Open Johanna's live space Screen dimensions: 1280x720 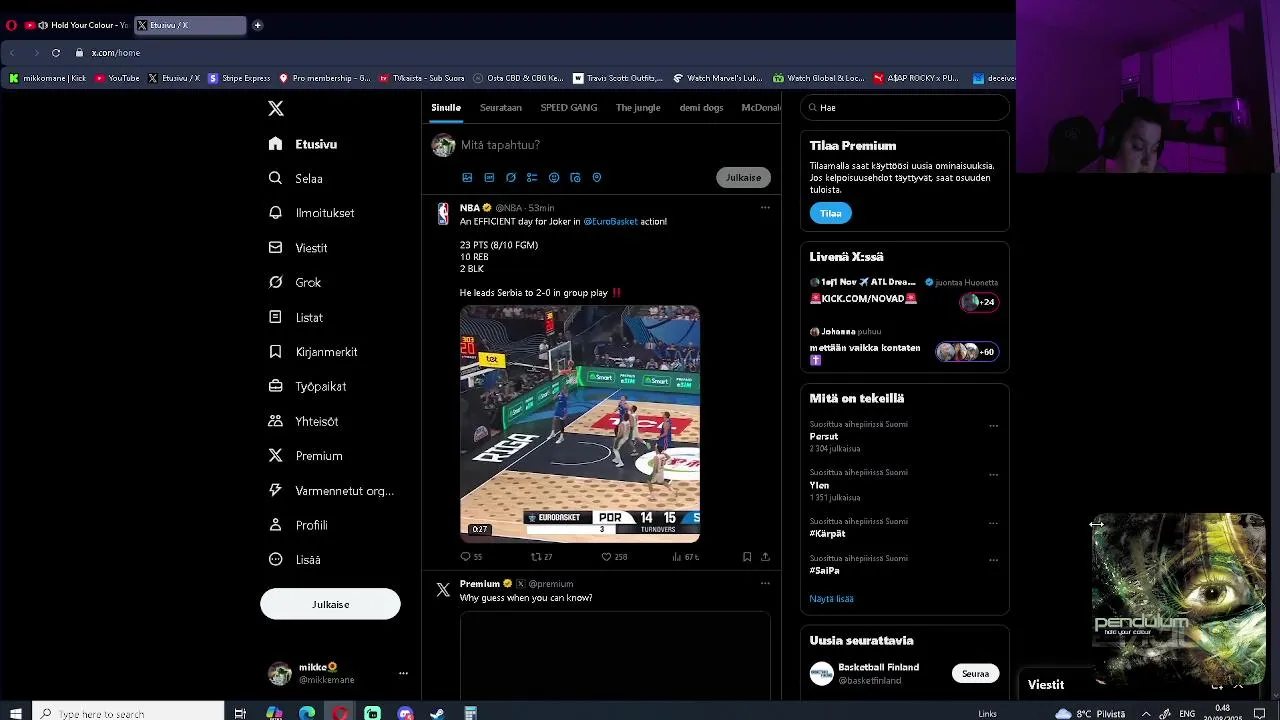904,346
